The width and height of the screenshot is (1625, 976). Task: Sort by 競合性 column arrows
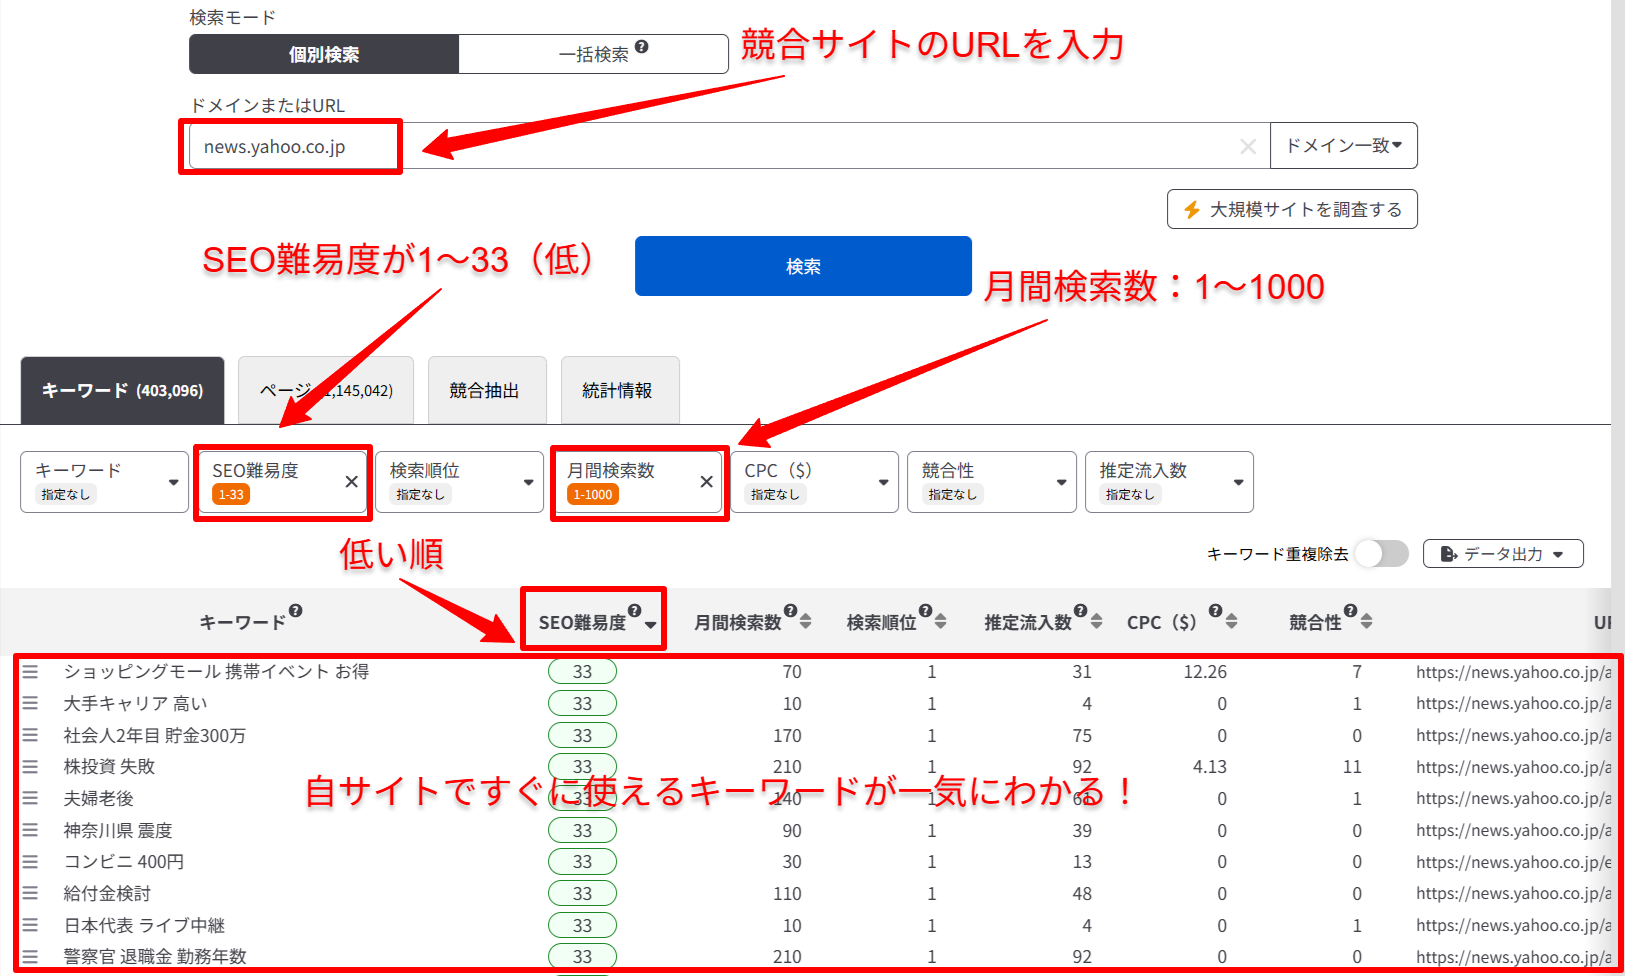(x=1366, y=622)
